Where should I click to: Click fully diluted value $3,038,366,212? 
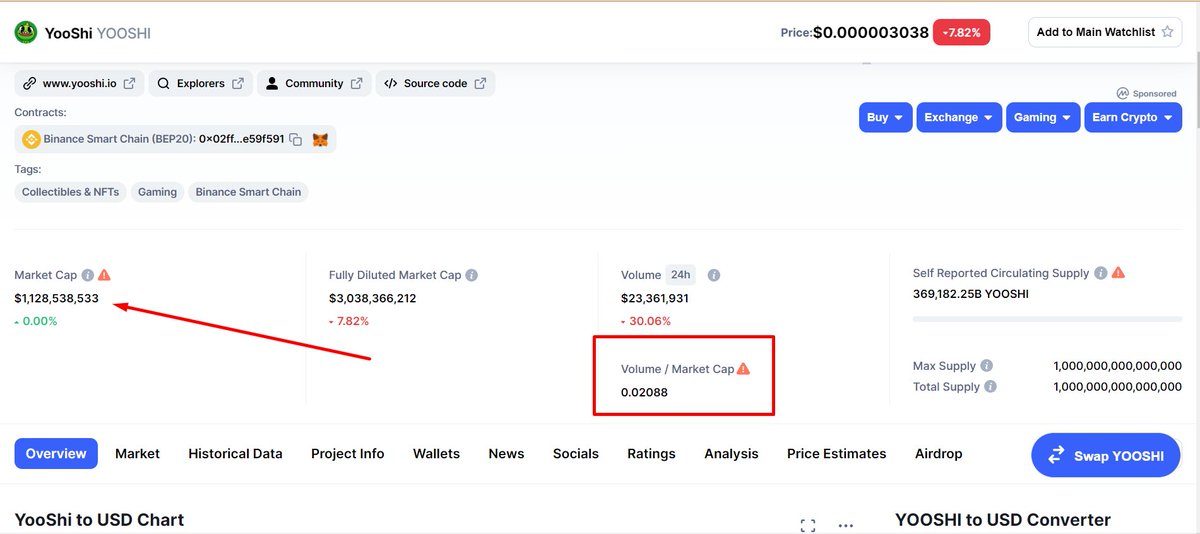[x=372, y=298]
